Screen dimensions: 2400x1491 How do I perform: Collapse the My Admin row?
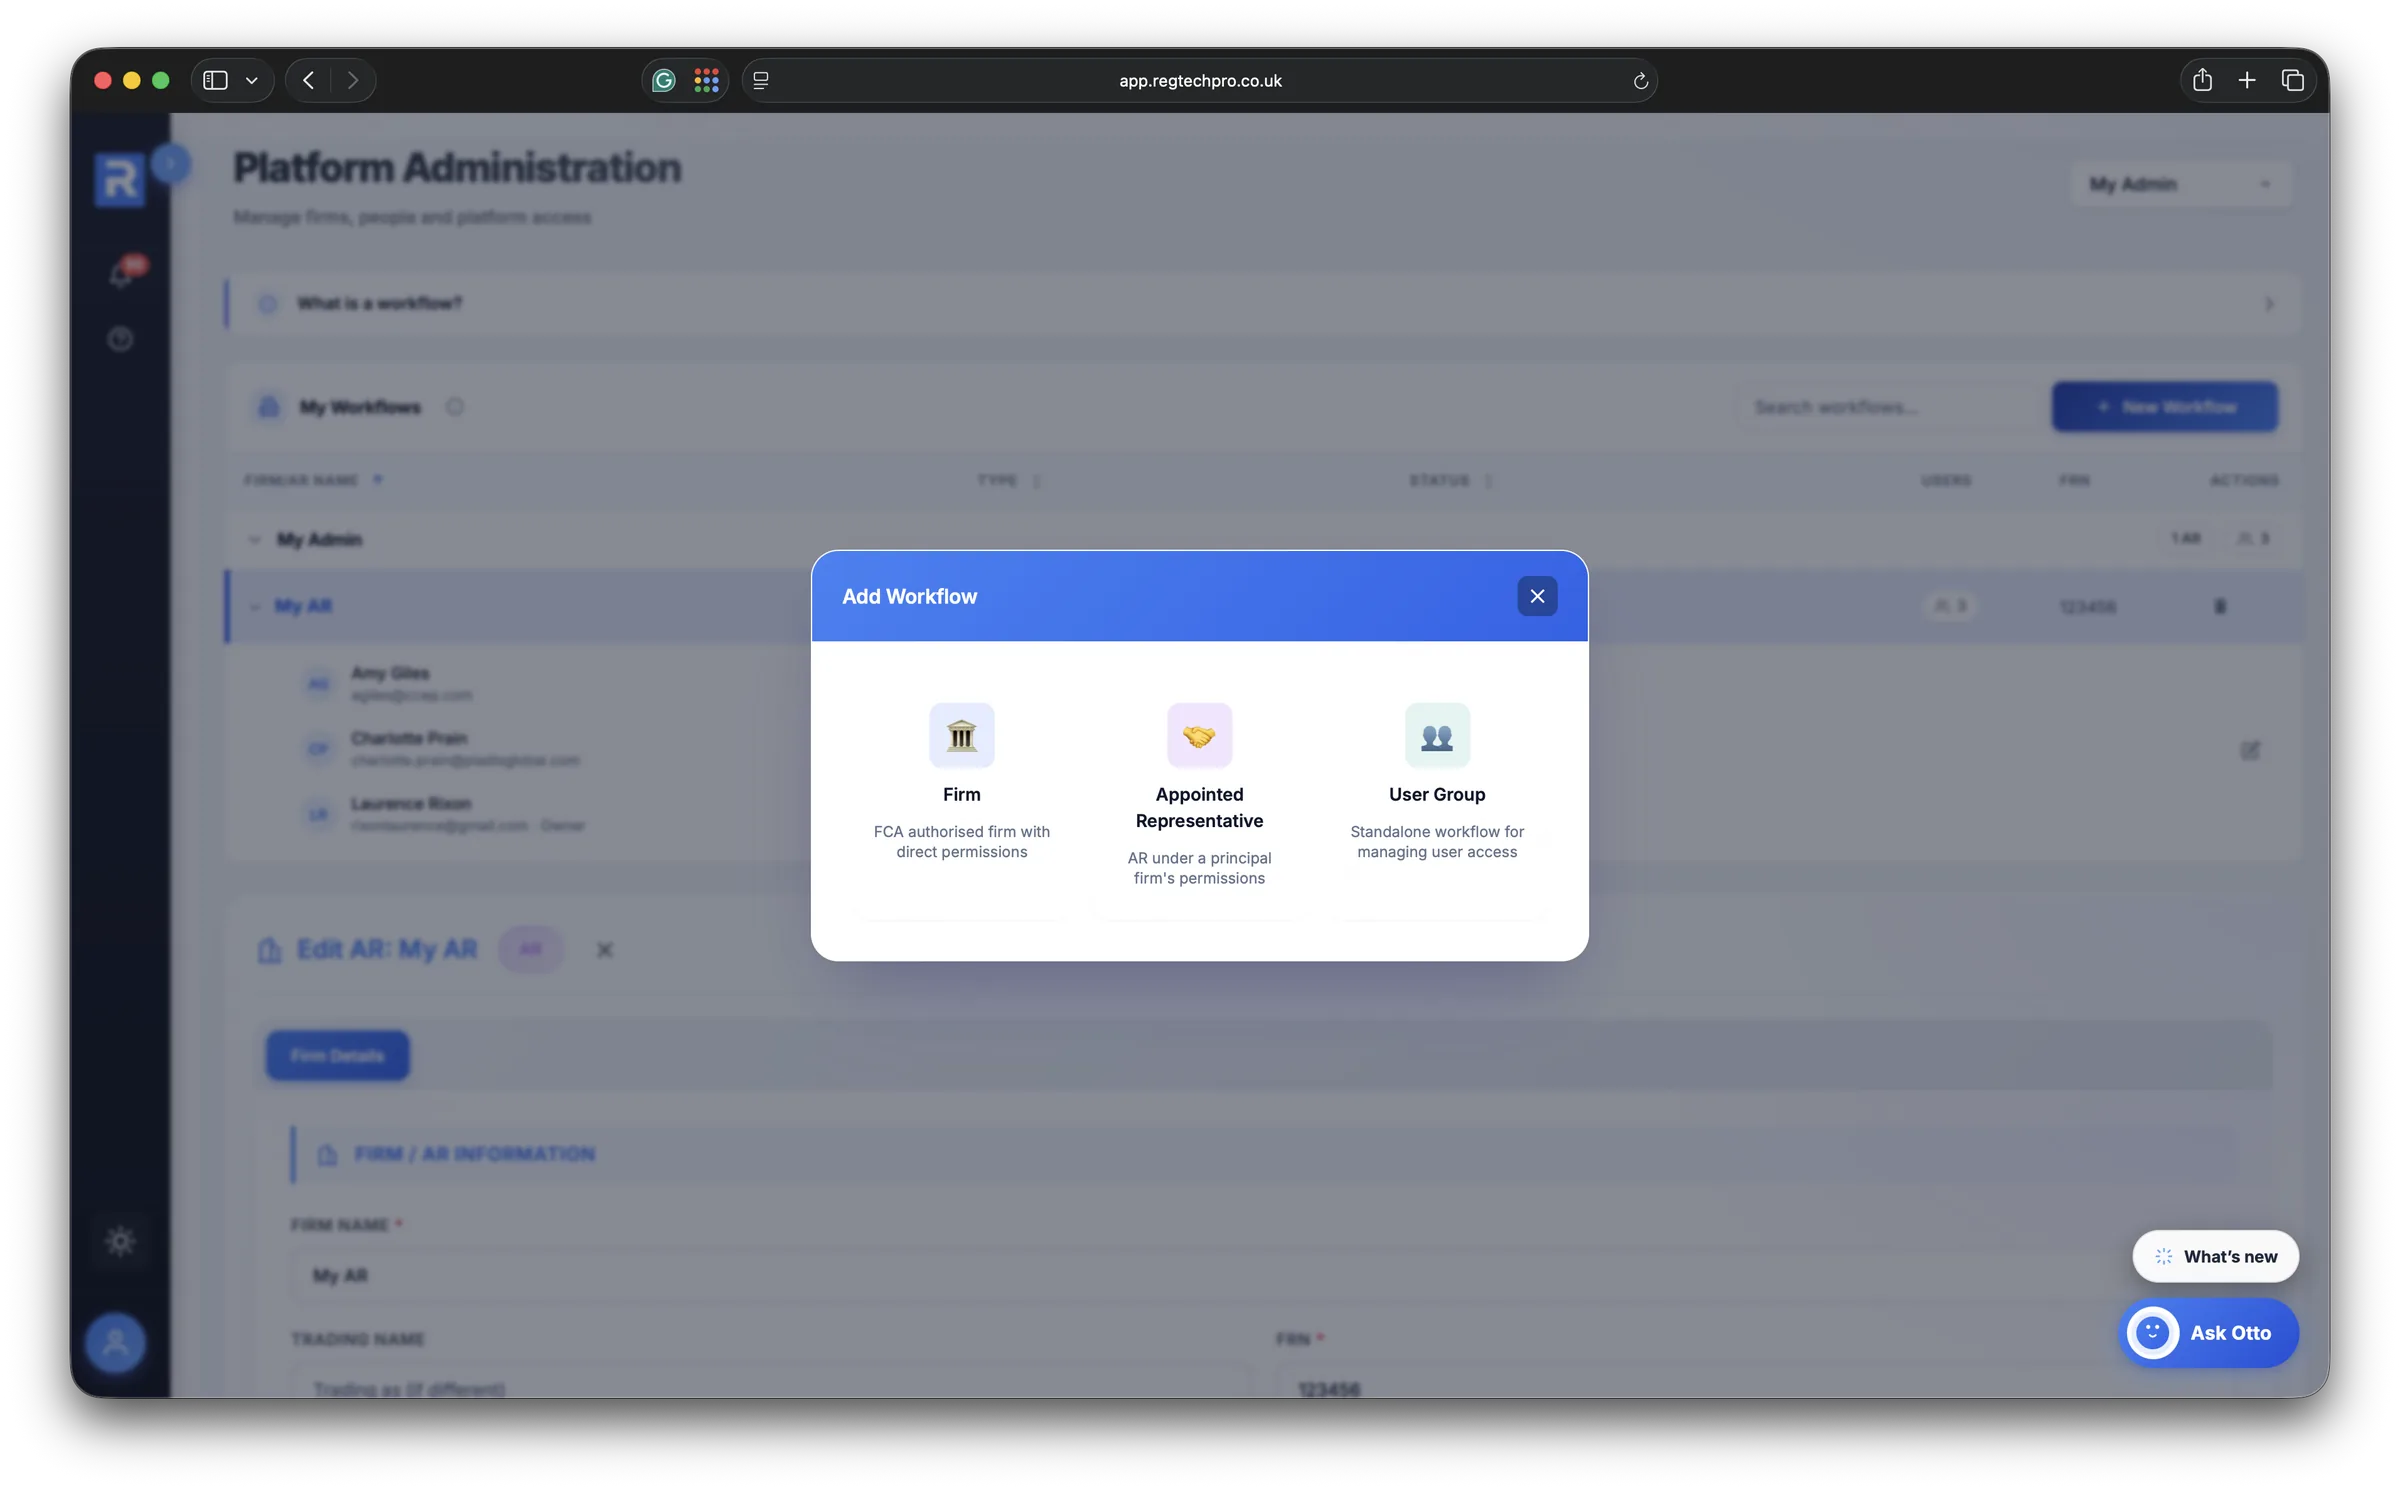(x=254, y=539)
